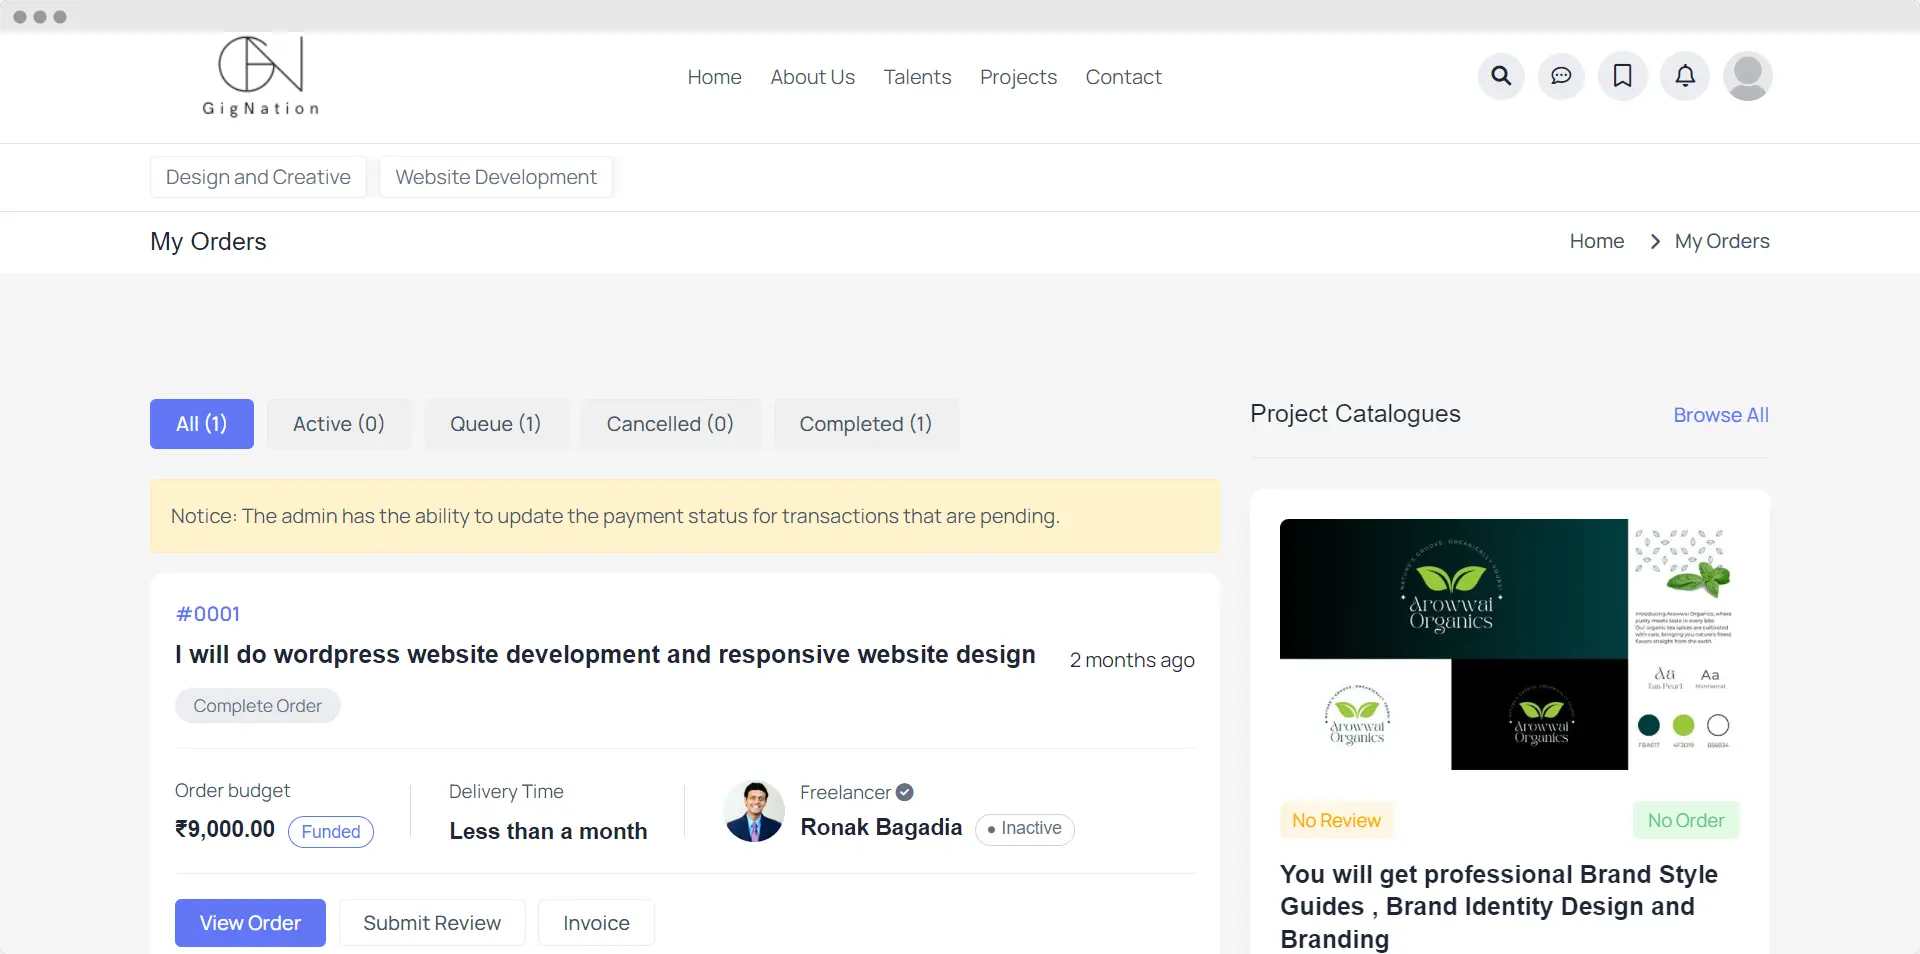
Task: Click the '2 months ago' timestamp
Action: tap(1132, 660)
